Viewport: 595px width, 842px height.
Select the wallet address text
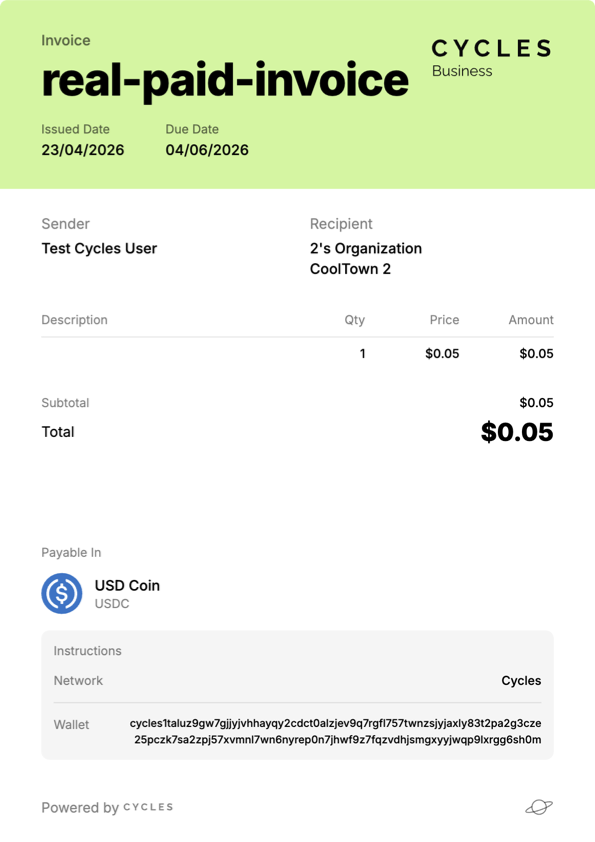tap(336, 731)
